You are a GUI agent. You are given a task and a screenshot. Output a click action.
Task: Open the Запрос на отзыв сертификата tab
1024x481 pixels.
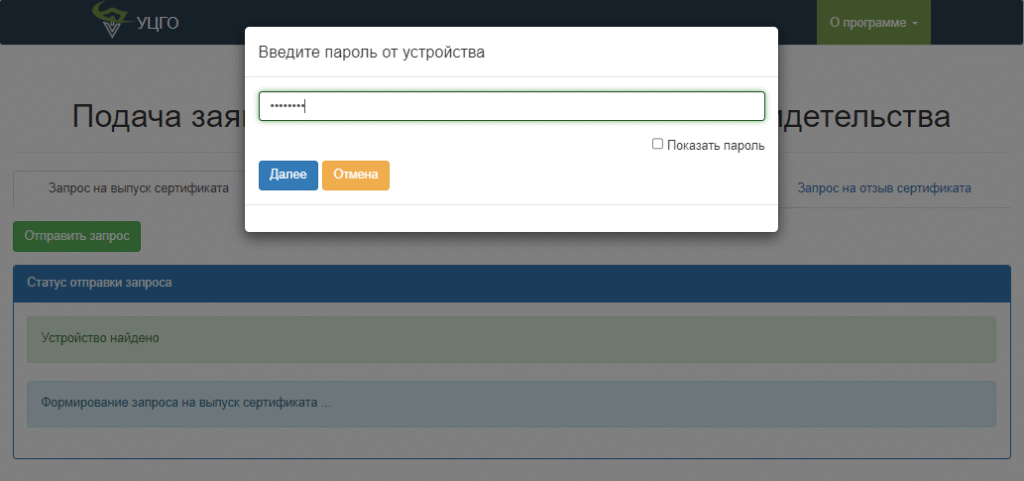coord(884,189)
